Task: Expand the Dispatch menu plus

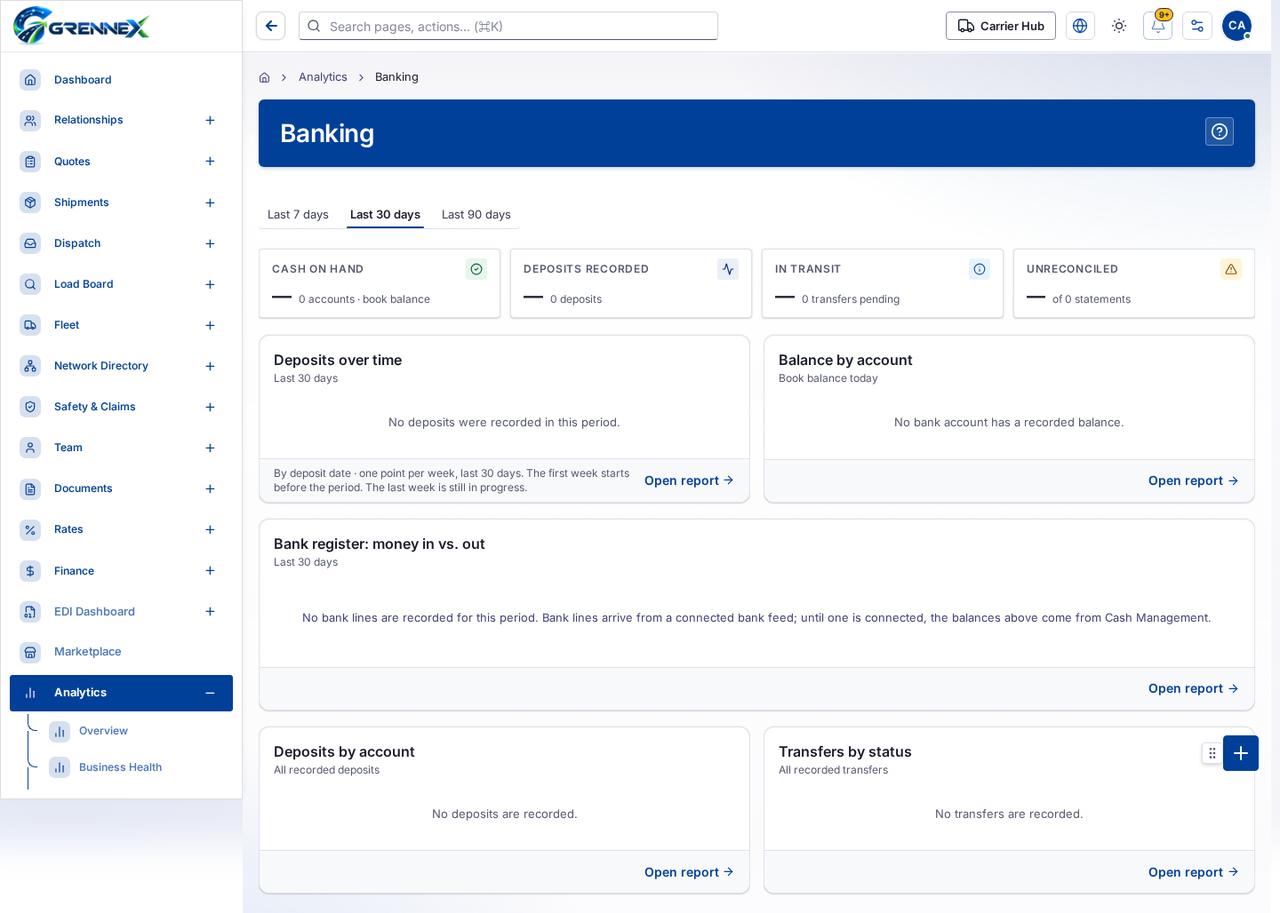Action: pos(210,244)
